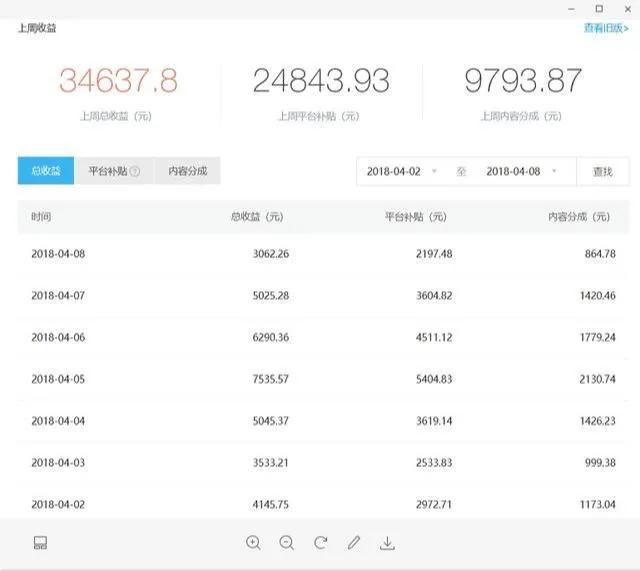640x571 pixels.
Task: Click content share value 1420.46
Action: pyautogui.click(x=598, y=295)
